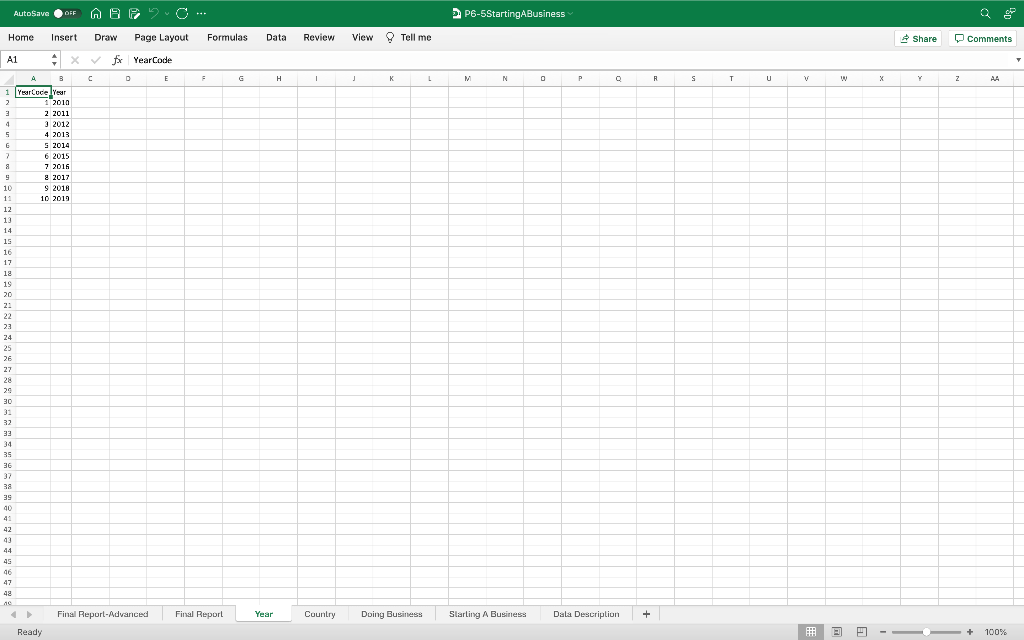Click the Save icon in the title bar

tap(113, 14)
